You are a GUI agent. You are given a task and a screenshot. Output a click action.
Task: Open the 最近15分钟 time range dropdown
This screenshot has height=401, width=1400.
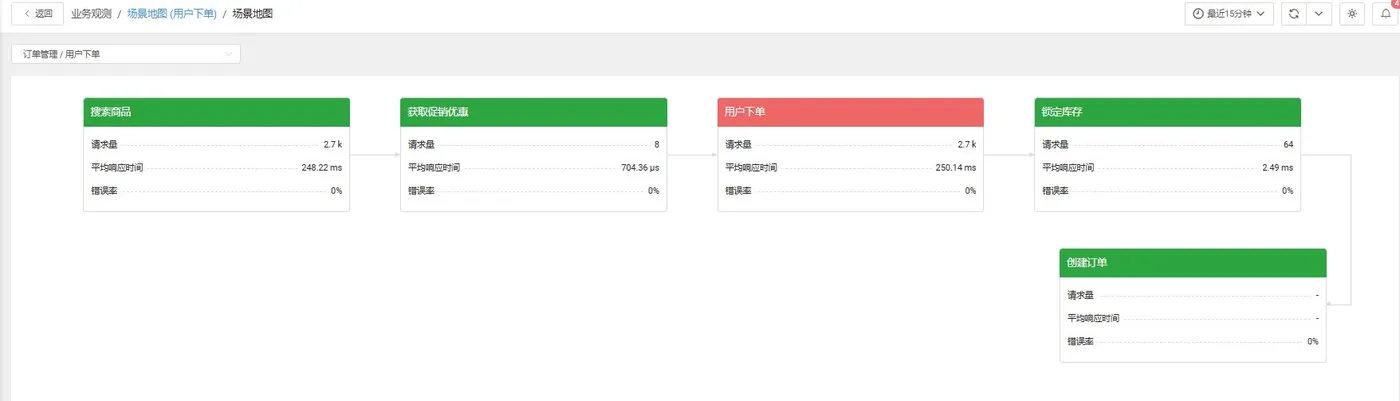click(x=1229, y=14)
